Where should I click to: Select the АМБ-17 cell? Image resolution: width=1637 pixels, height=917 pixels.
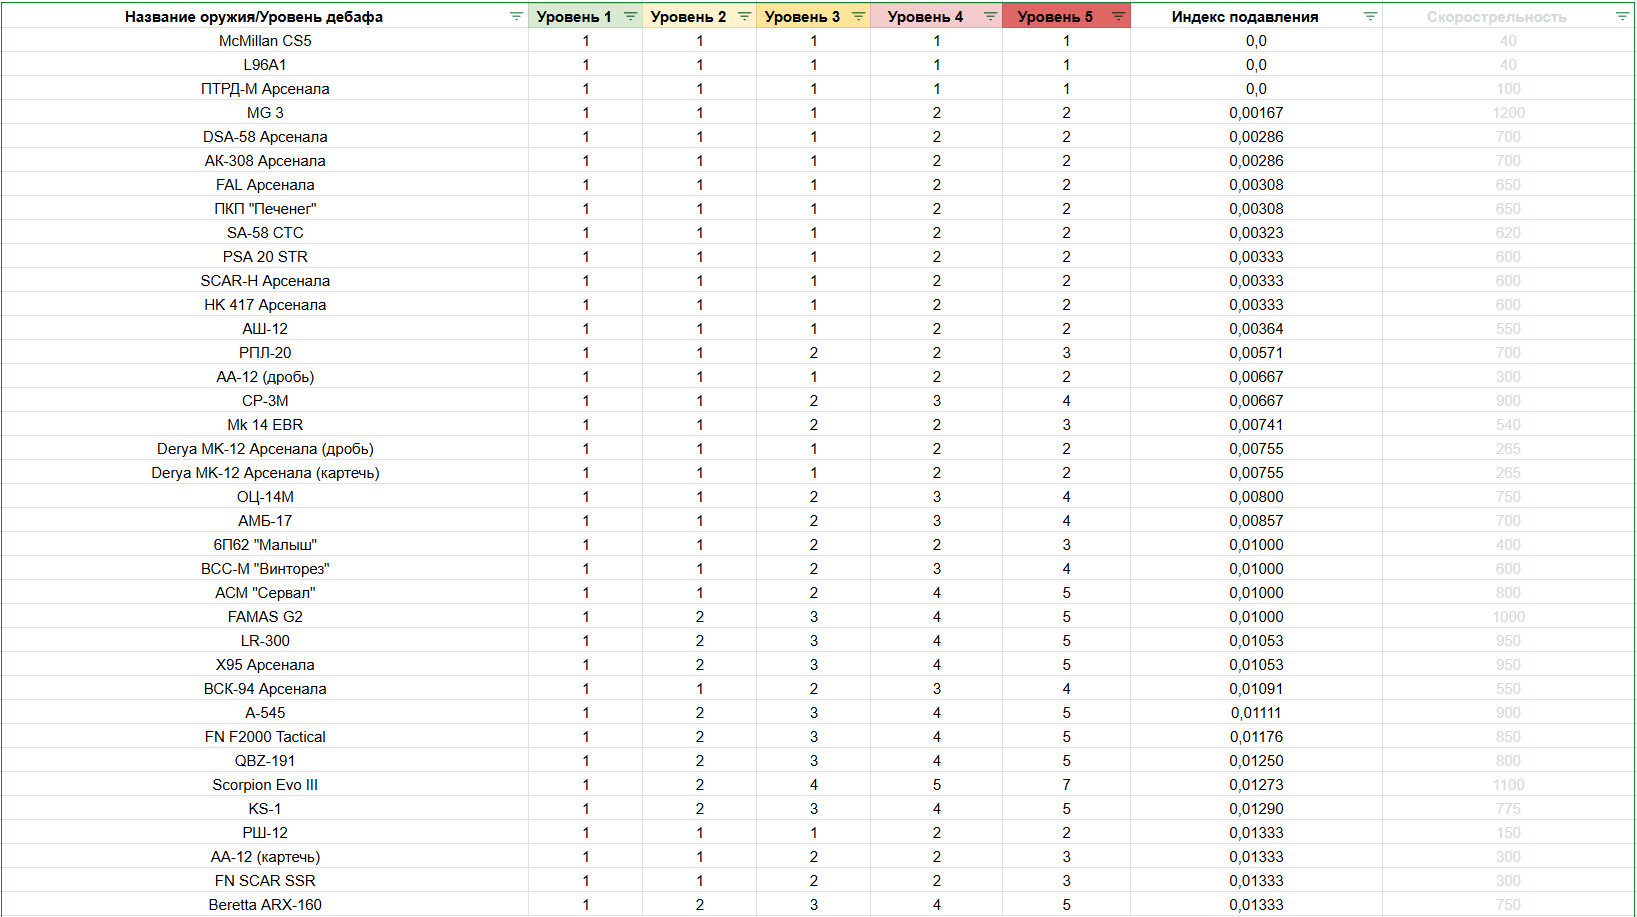coord(265,521)
